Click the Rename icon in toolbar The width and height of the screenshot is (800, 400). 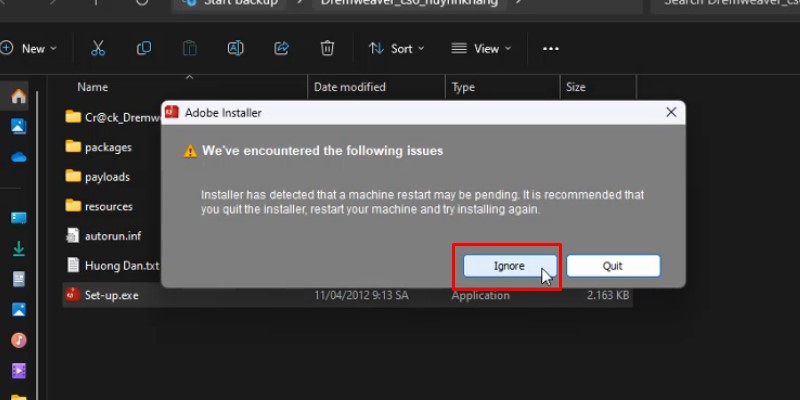coord(236,48)
